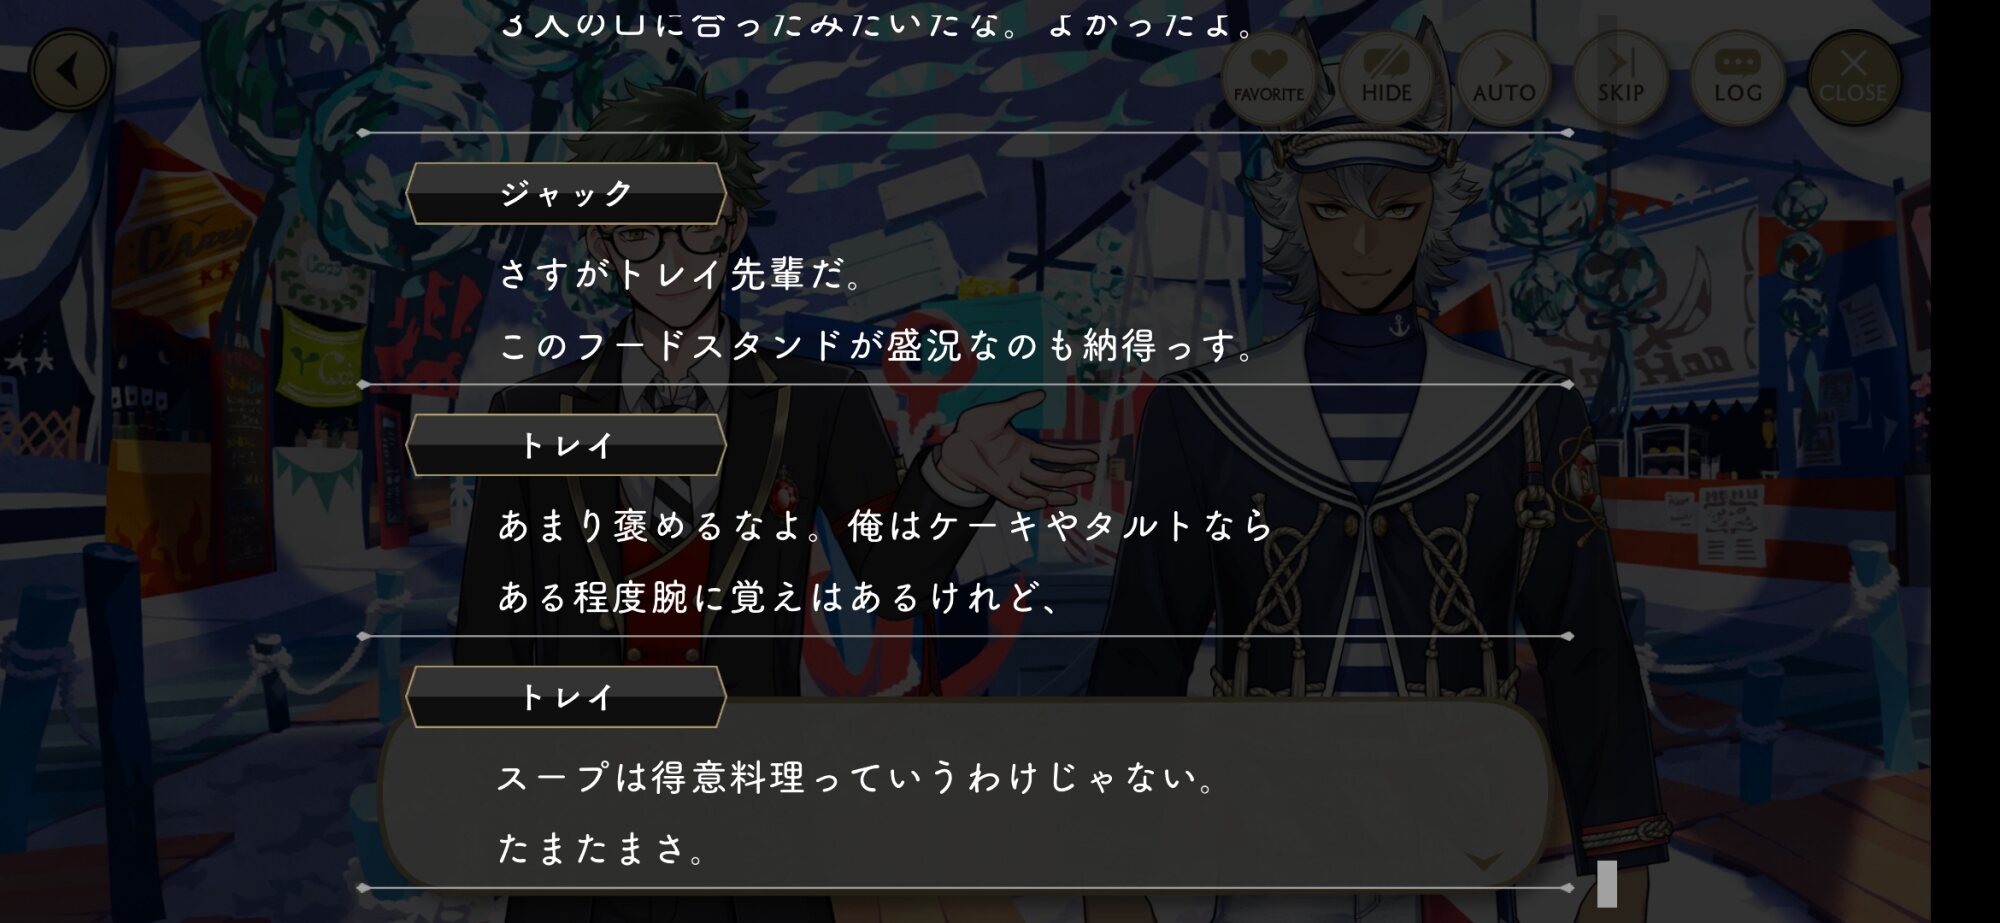Select the second トレイ speaker name label
2000x923 pixels.
(566, 697)
